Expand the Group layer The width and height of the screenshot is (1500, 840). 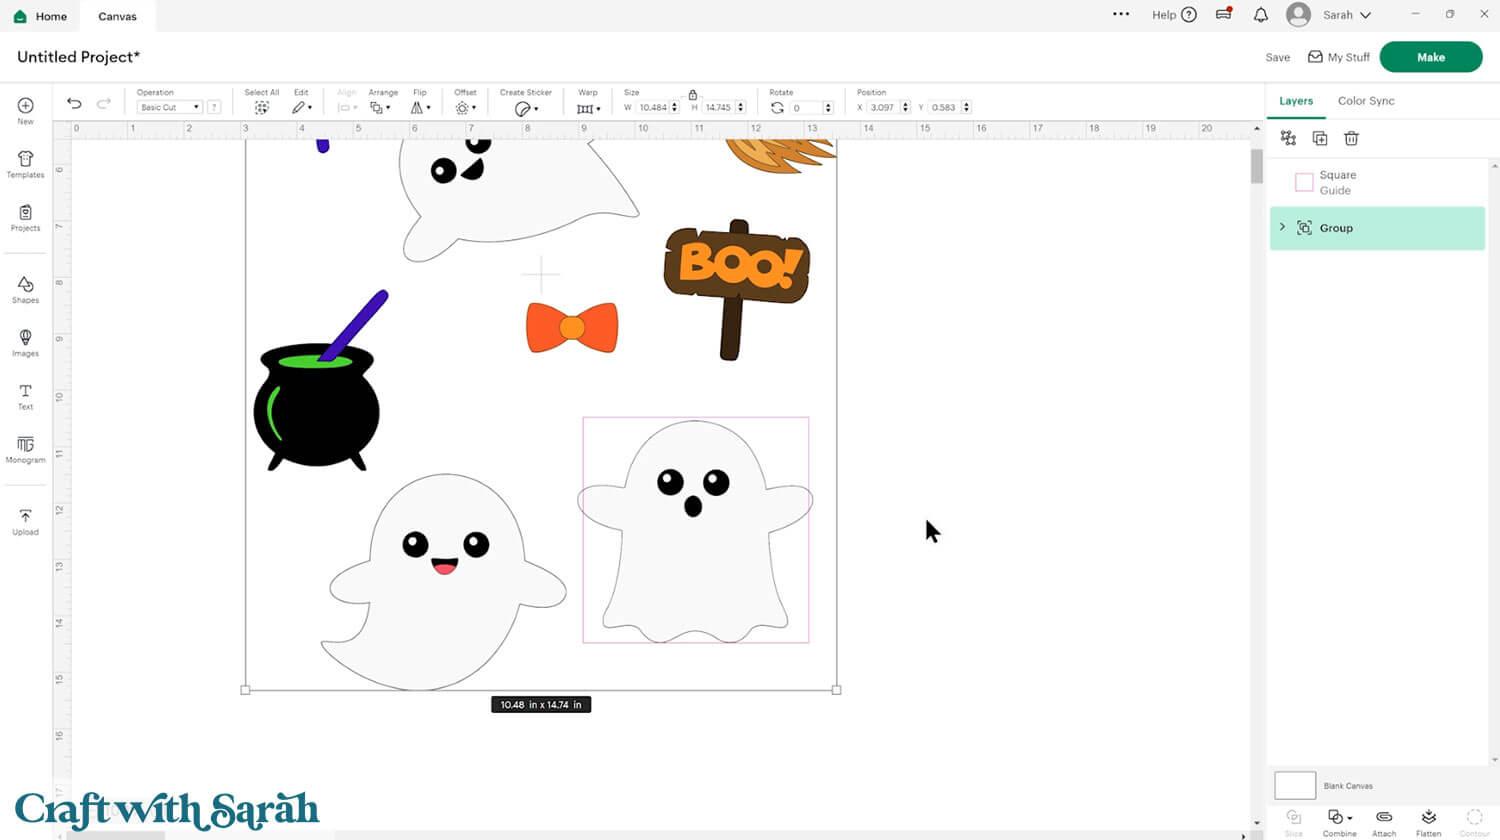(1282, 227)
